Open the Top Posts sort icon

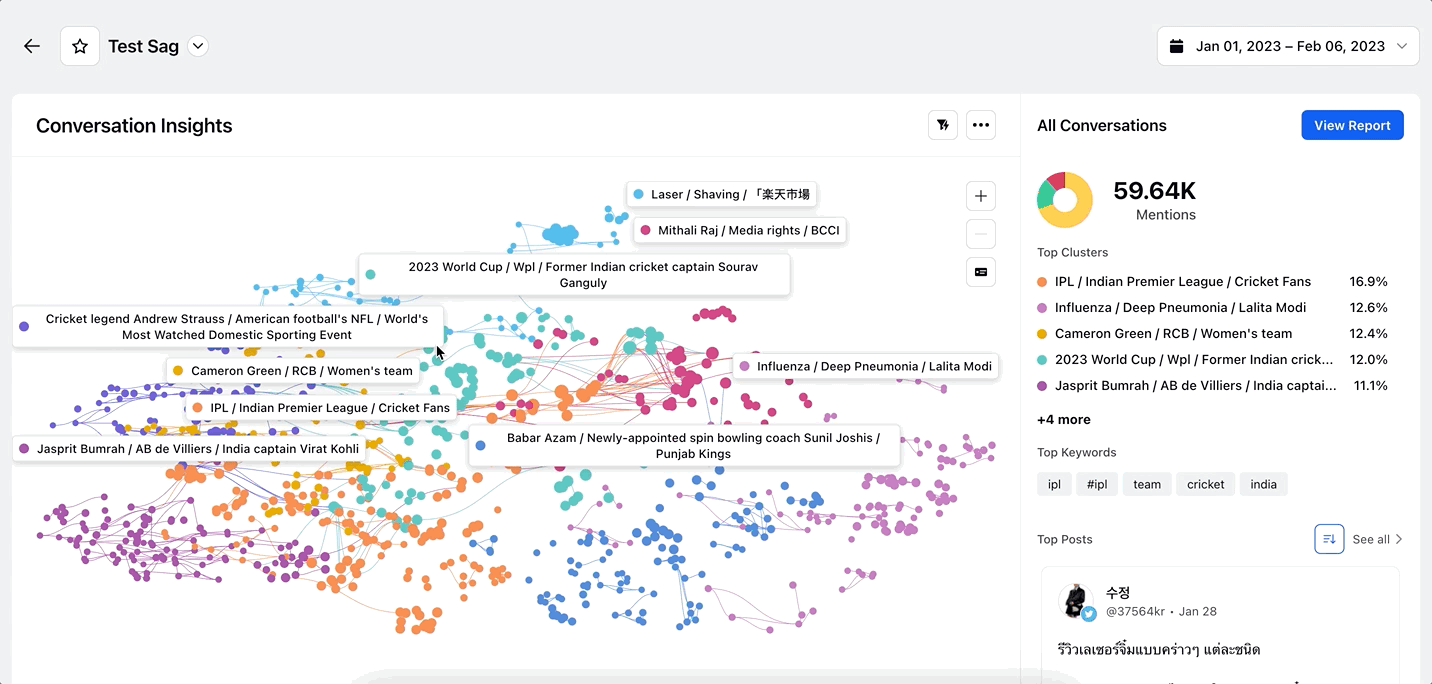click(1329, 539)
